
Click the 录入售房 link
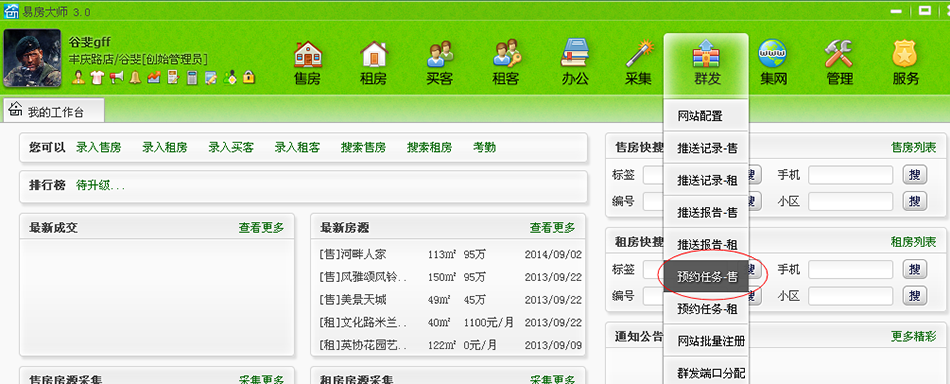(x=99, y=148)
